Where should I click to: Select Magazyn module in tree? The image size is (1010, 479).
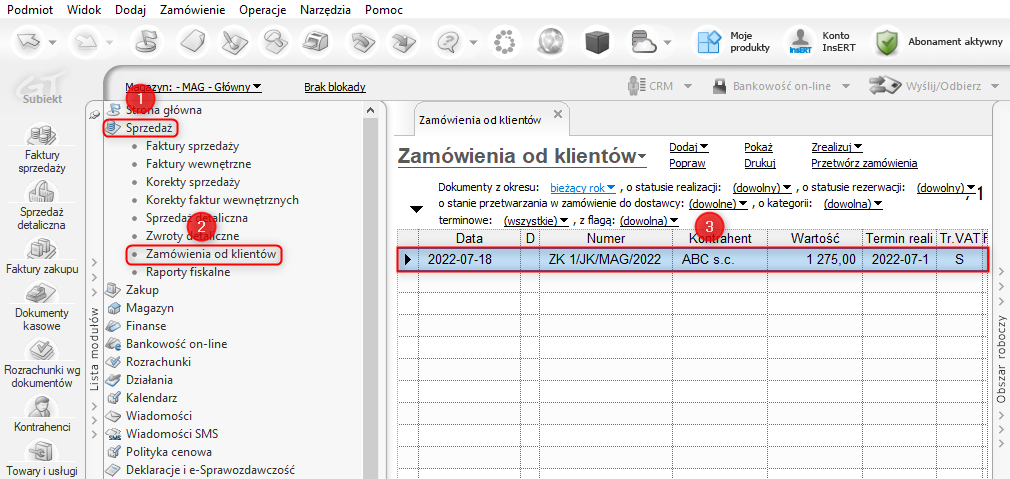click(x=149, y=308)
